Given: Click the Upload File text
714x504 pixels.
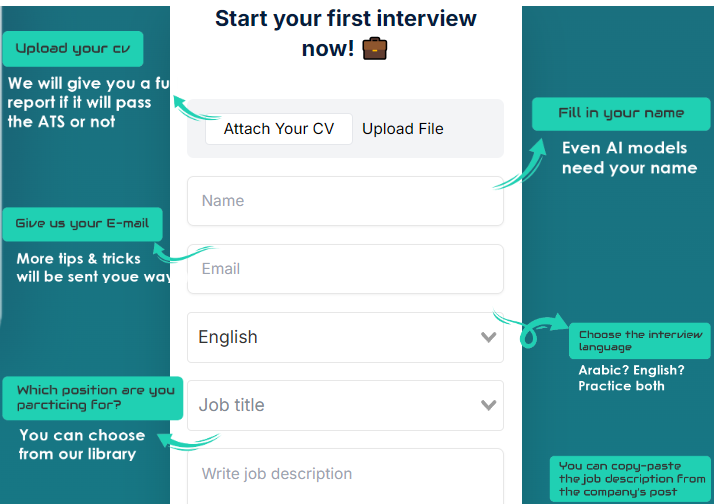Looking at the screenshot, I should (x=403, y=129).
